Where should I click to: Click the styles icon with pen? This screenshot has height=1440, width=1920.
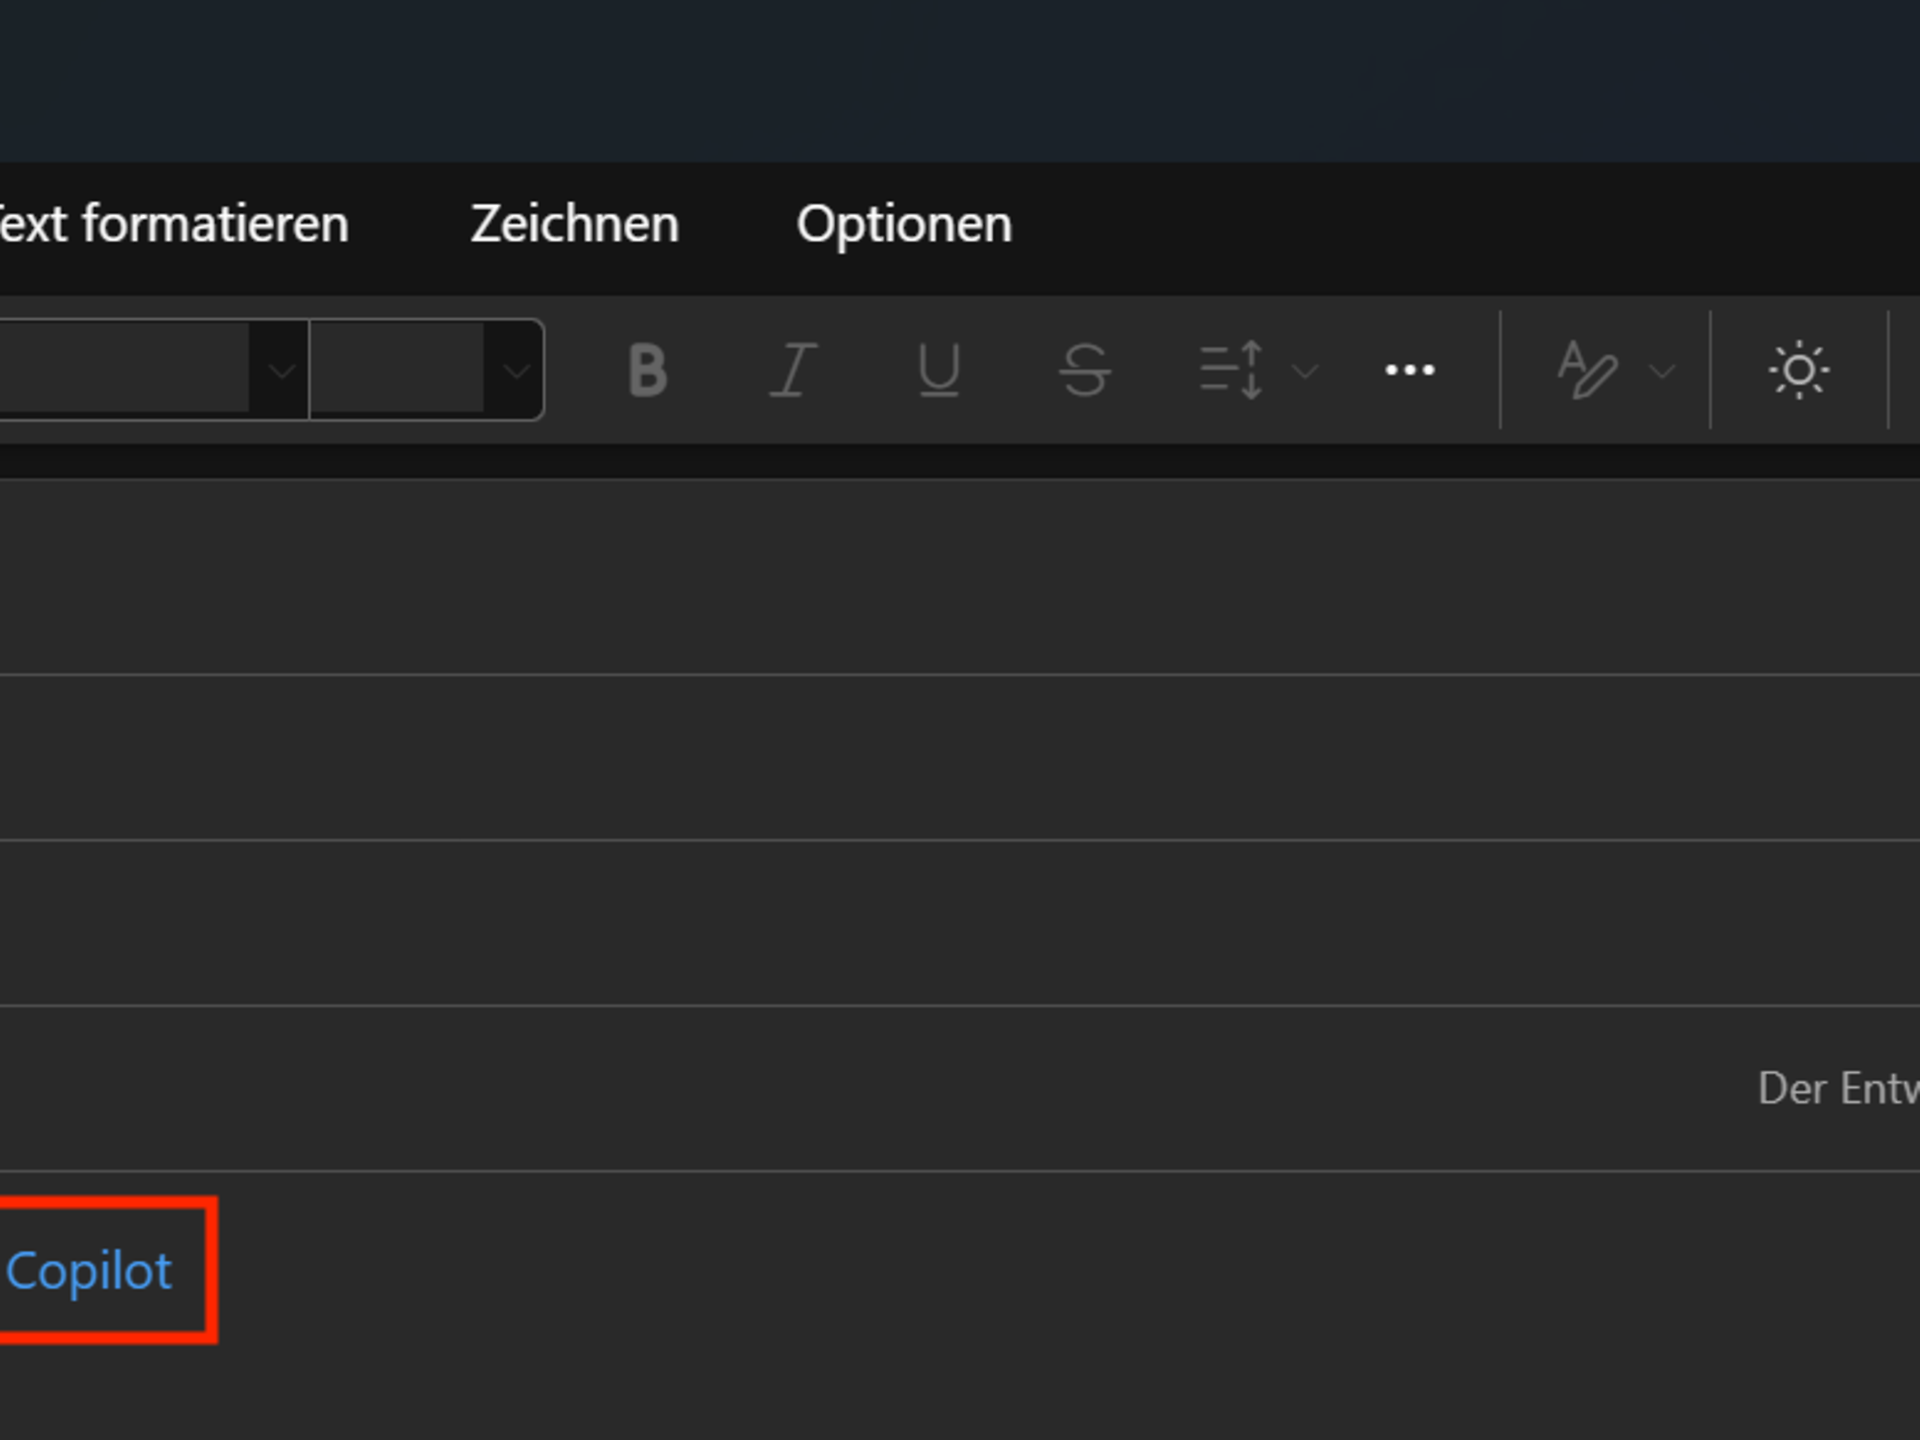tap(1587, 371)
